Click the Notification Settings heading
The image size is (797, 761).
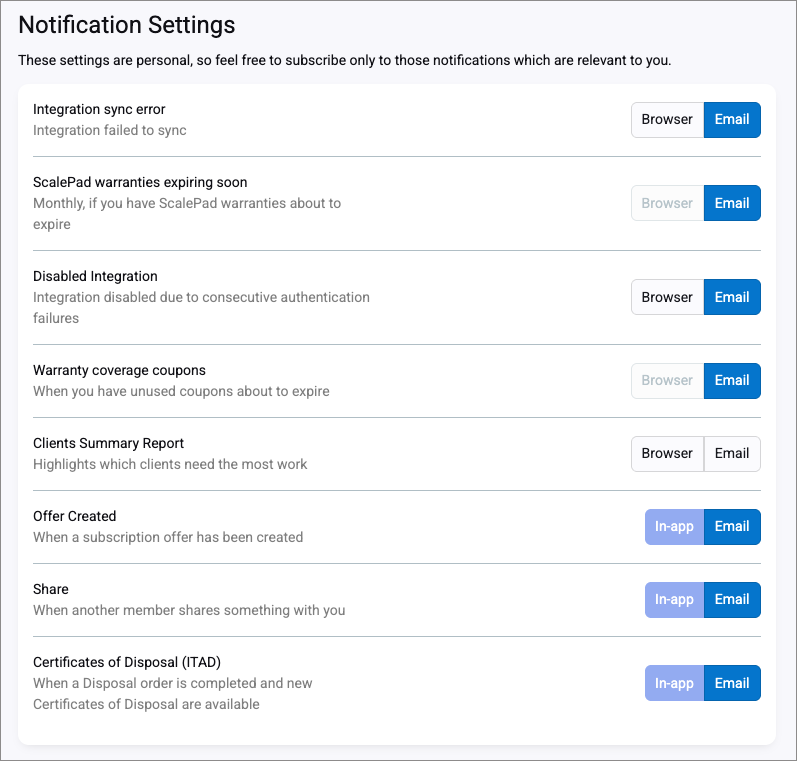tap(127, 25)
